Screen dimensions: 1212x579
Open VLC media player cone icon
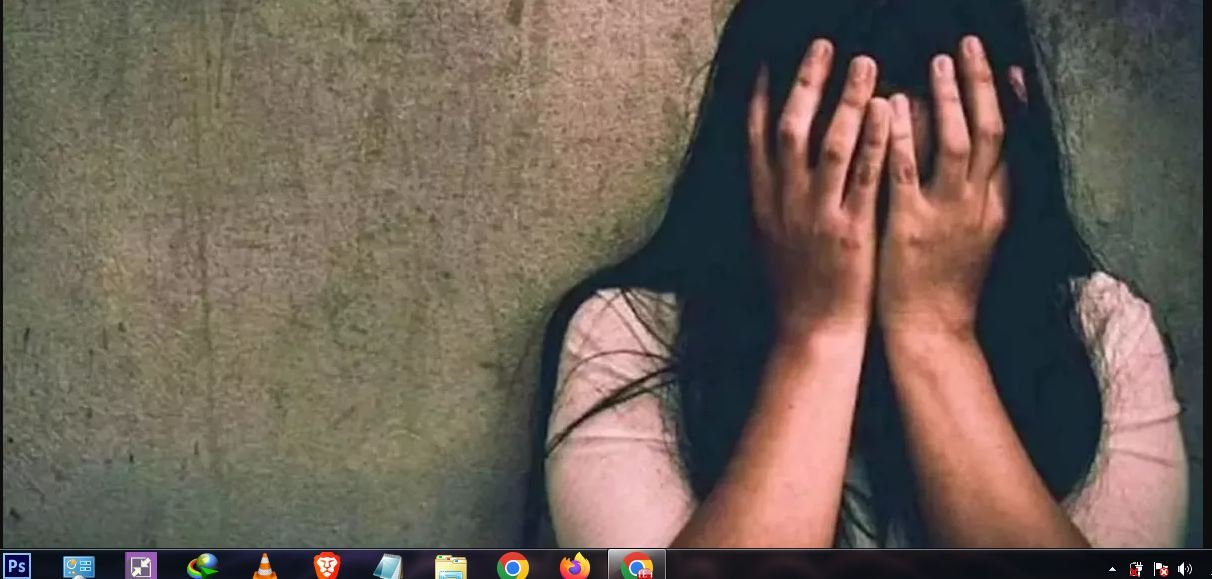(265, 567)
